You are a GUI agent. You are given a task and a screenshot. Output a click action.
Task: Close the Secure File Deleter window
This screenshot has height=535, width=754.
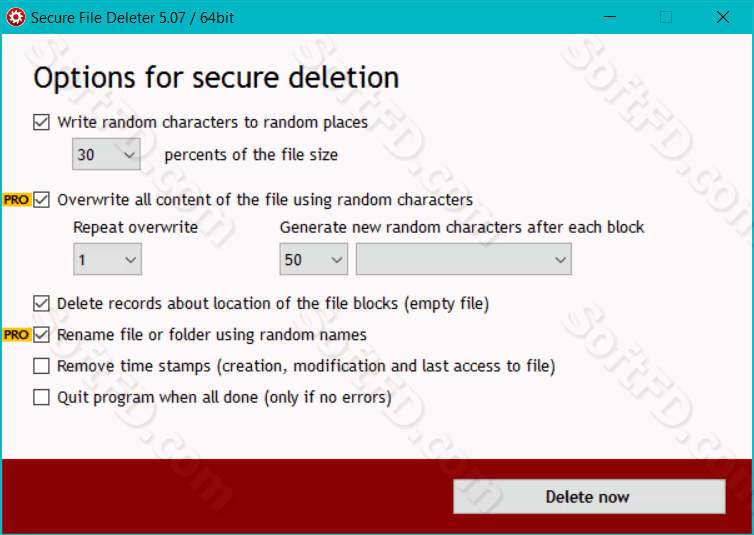pyautogui.click(x=723, y=17)
